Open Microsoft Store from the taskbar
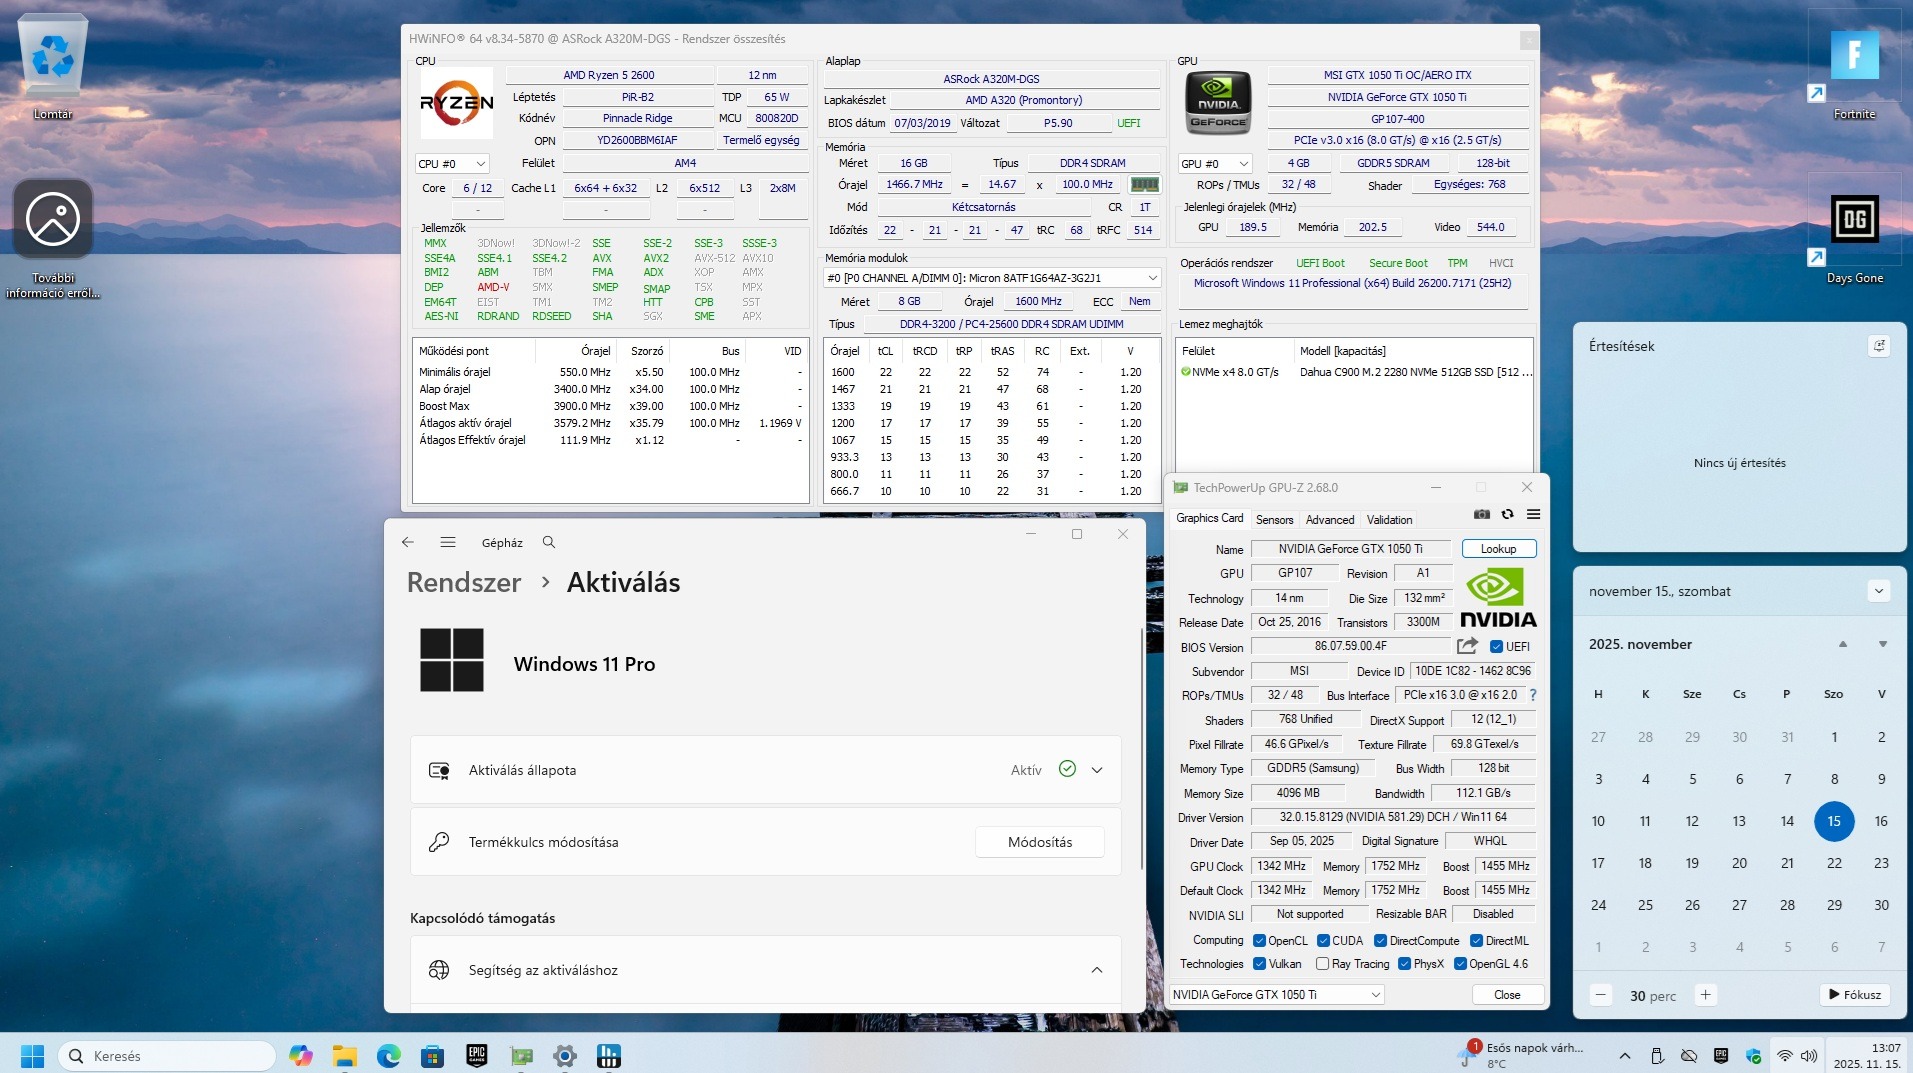The height and width of the screenshot is (1073, 1913). click(432, 1055)
